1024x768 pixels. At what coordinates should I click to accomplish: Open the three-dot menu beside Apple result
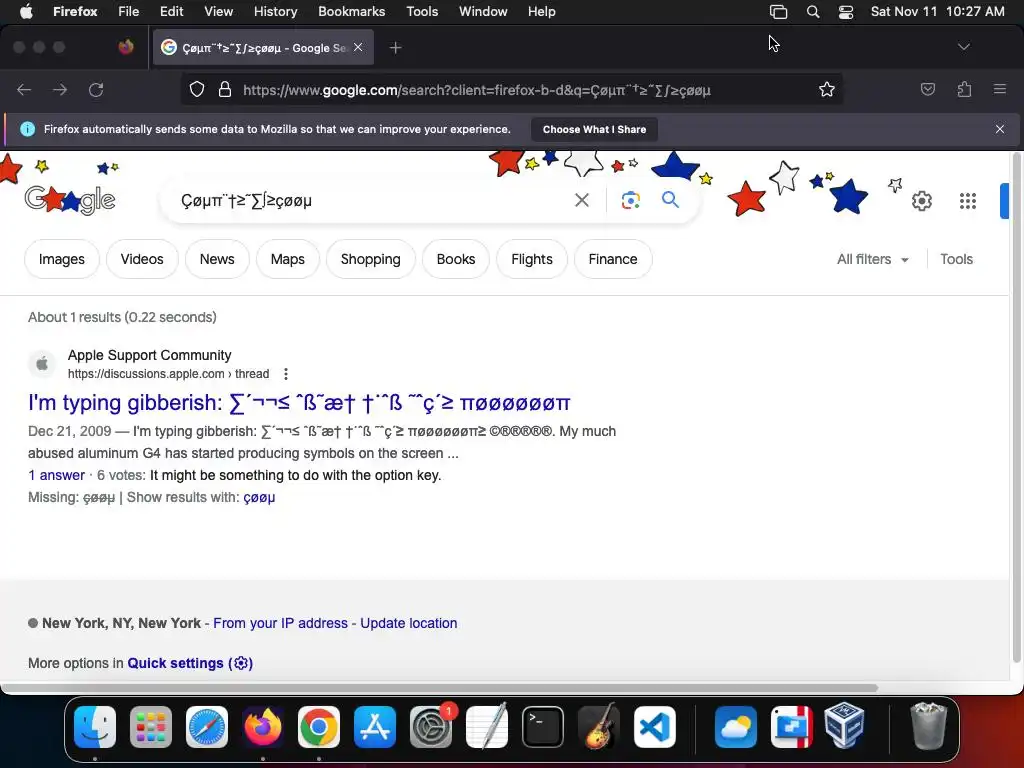tap(285, 374)
